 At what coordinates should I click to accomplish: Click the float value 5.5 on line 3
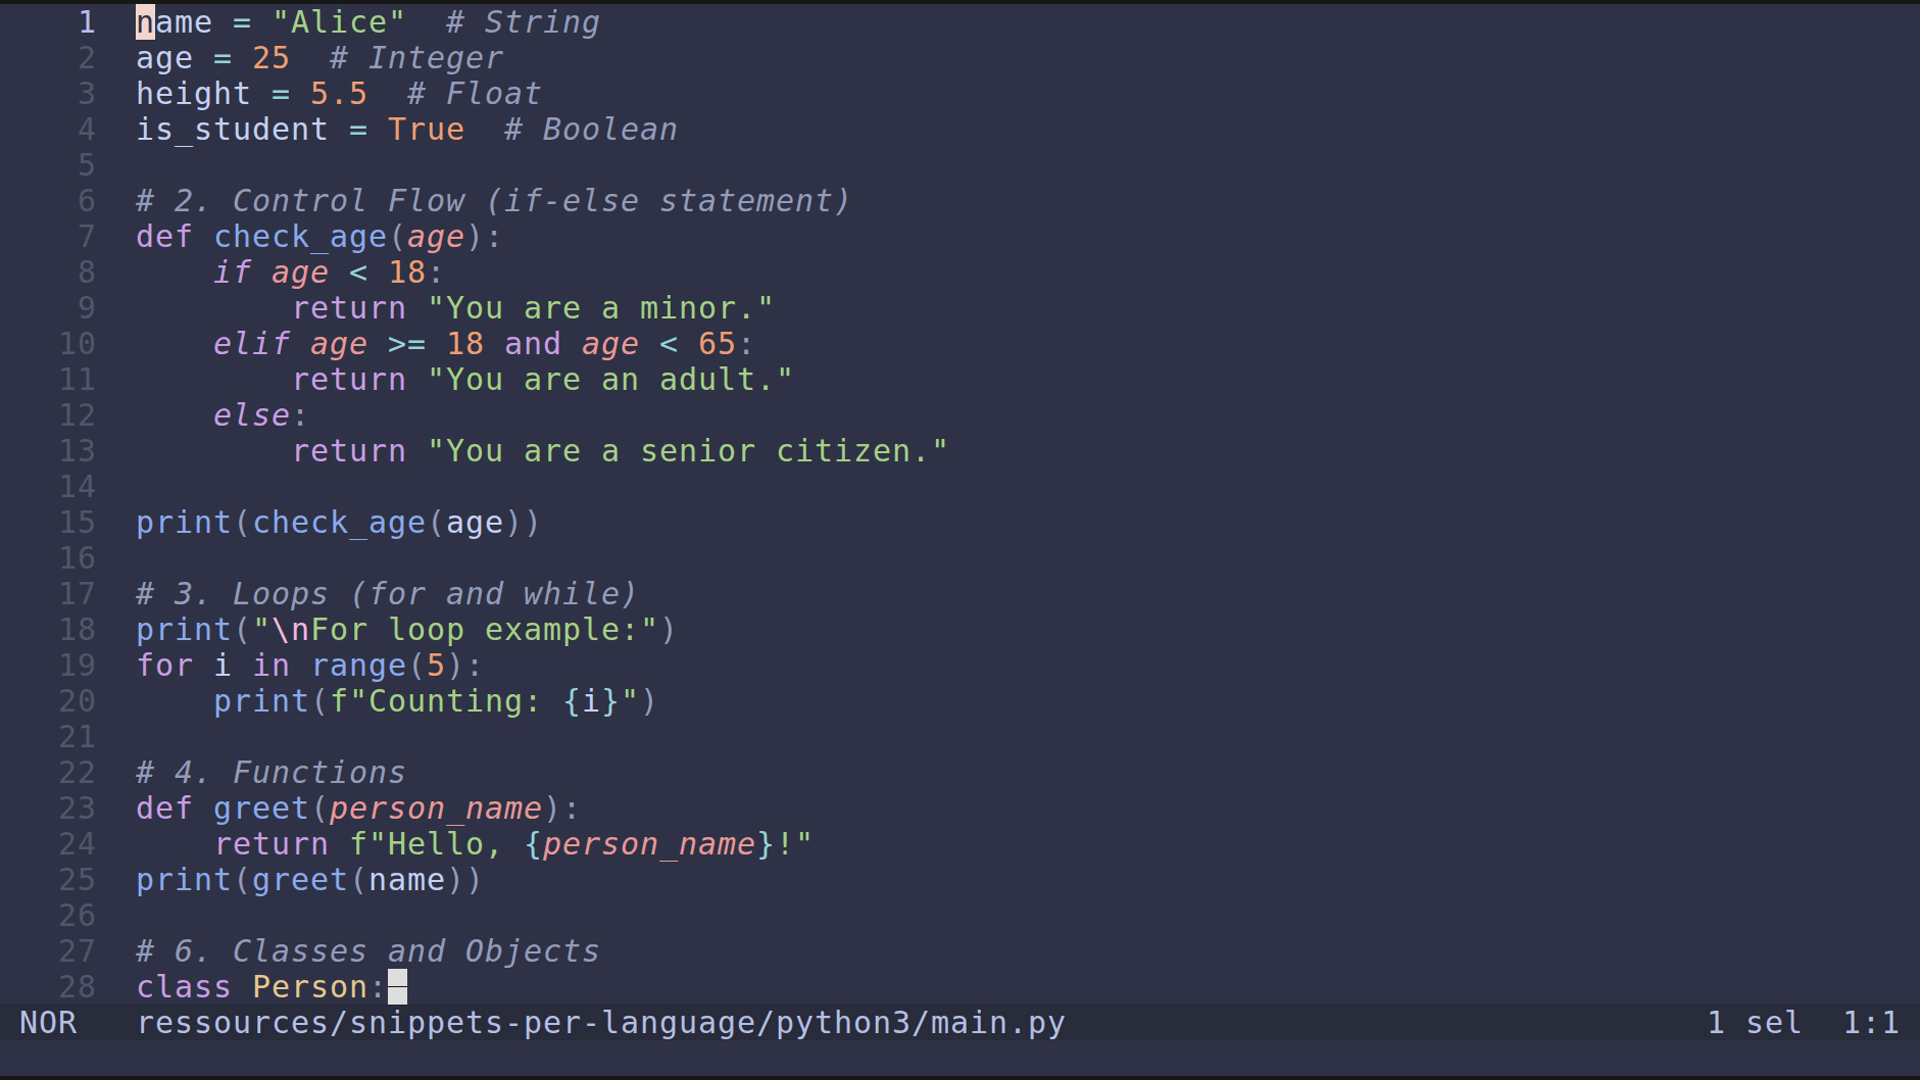pyautogui.click(x=338, y=93)
